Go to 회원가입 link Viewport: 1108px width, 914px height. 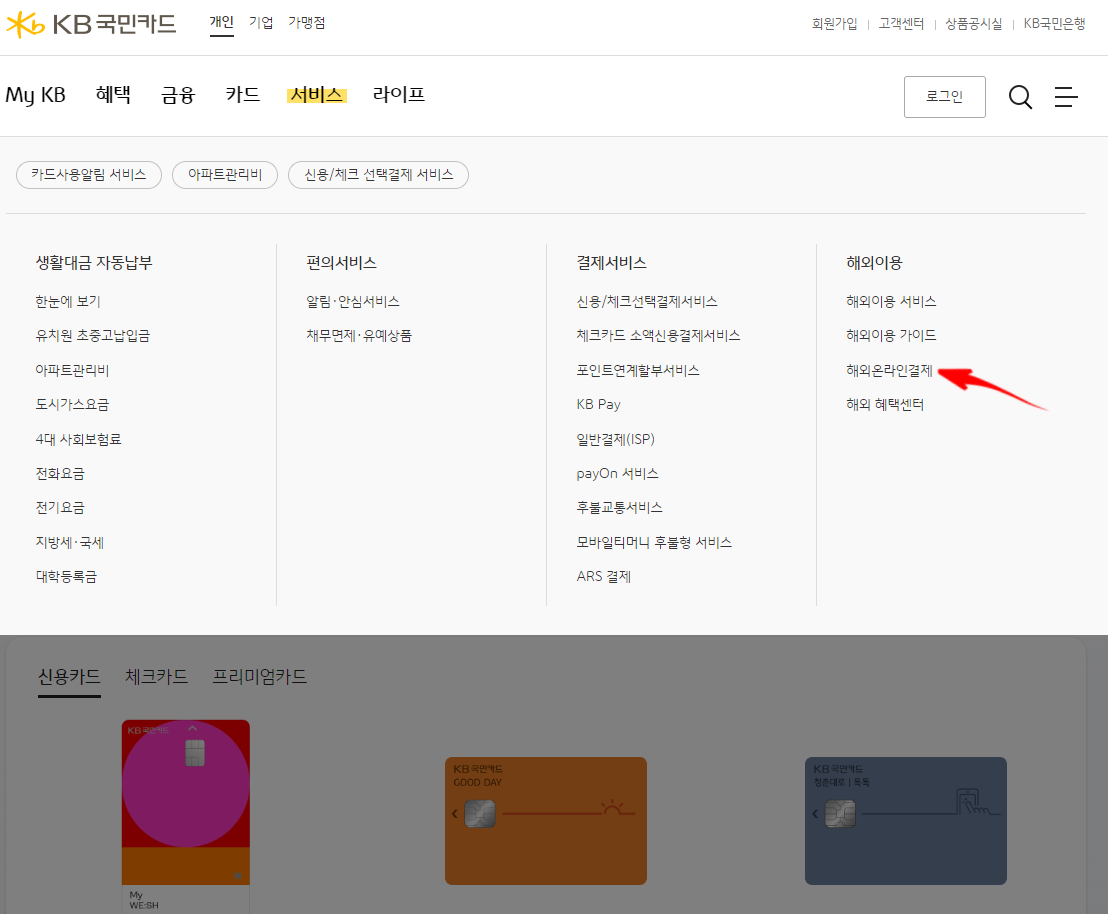pos(835,24)
